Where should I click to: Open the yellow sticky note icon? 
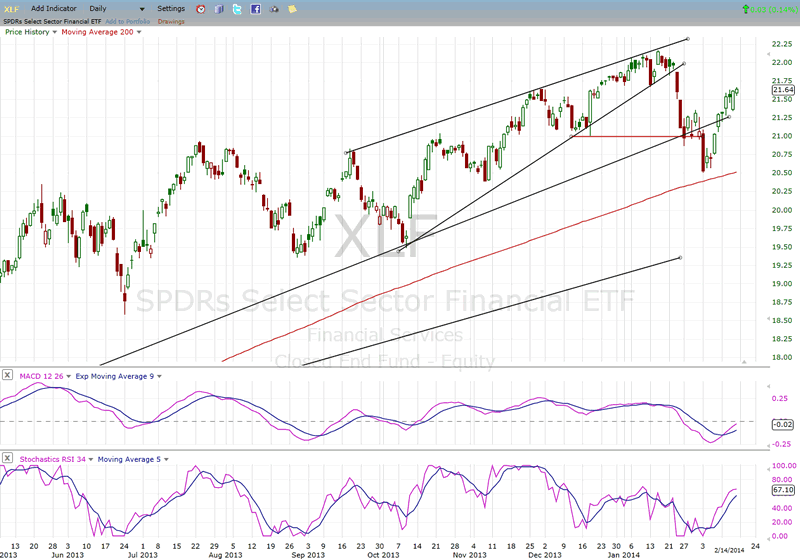[x=291, y=8]
